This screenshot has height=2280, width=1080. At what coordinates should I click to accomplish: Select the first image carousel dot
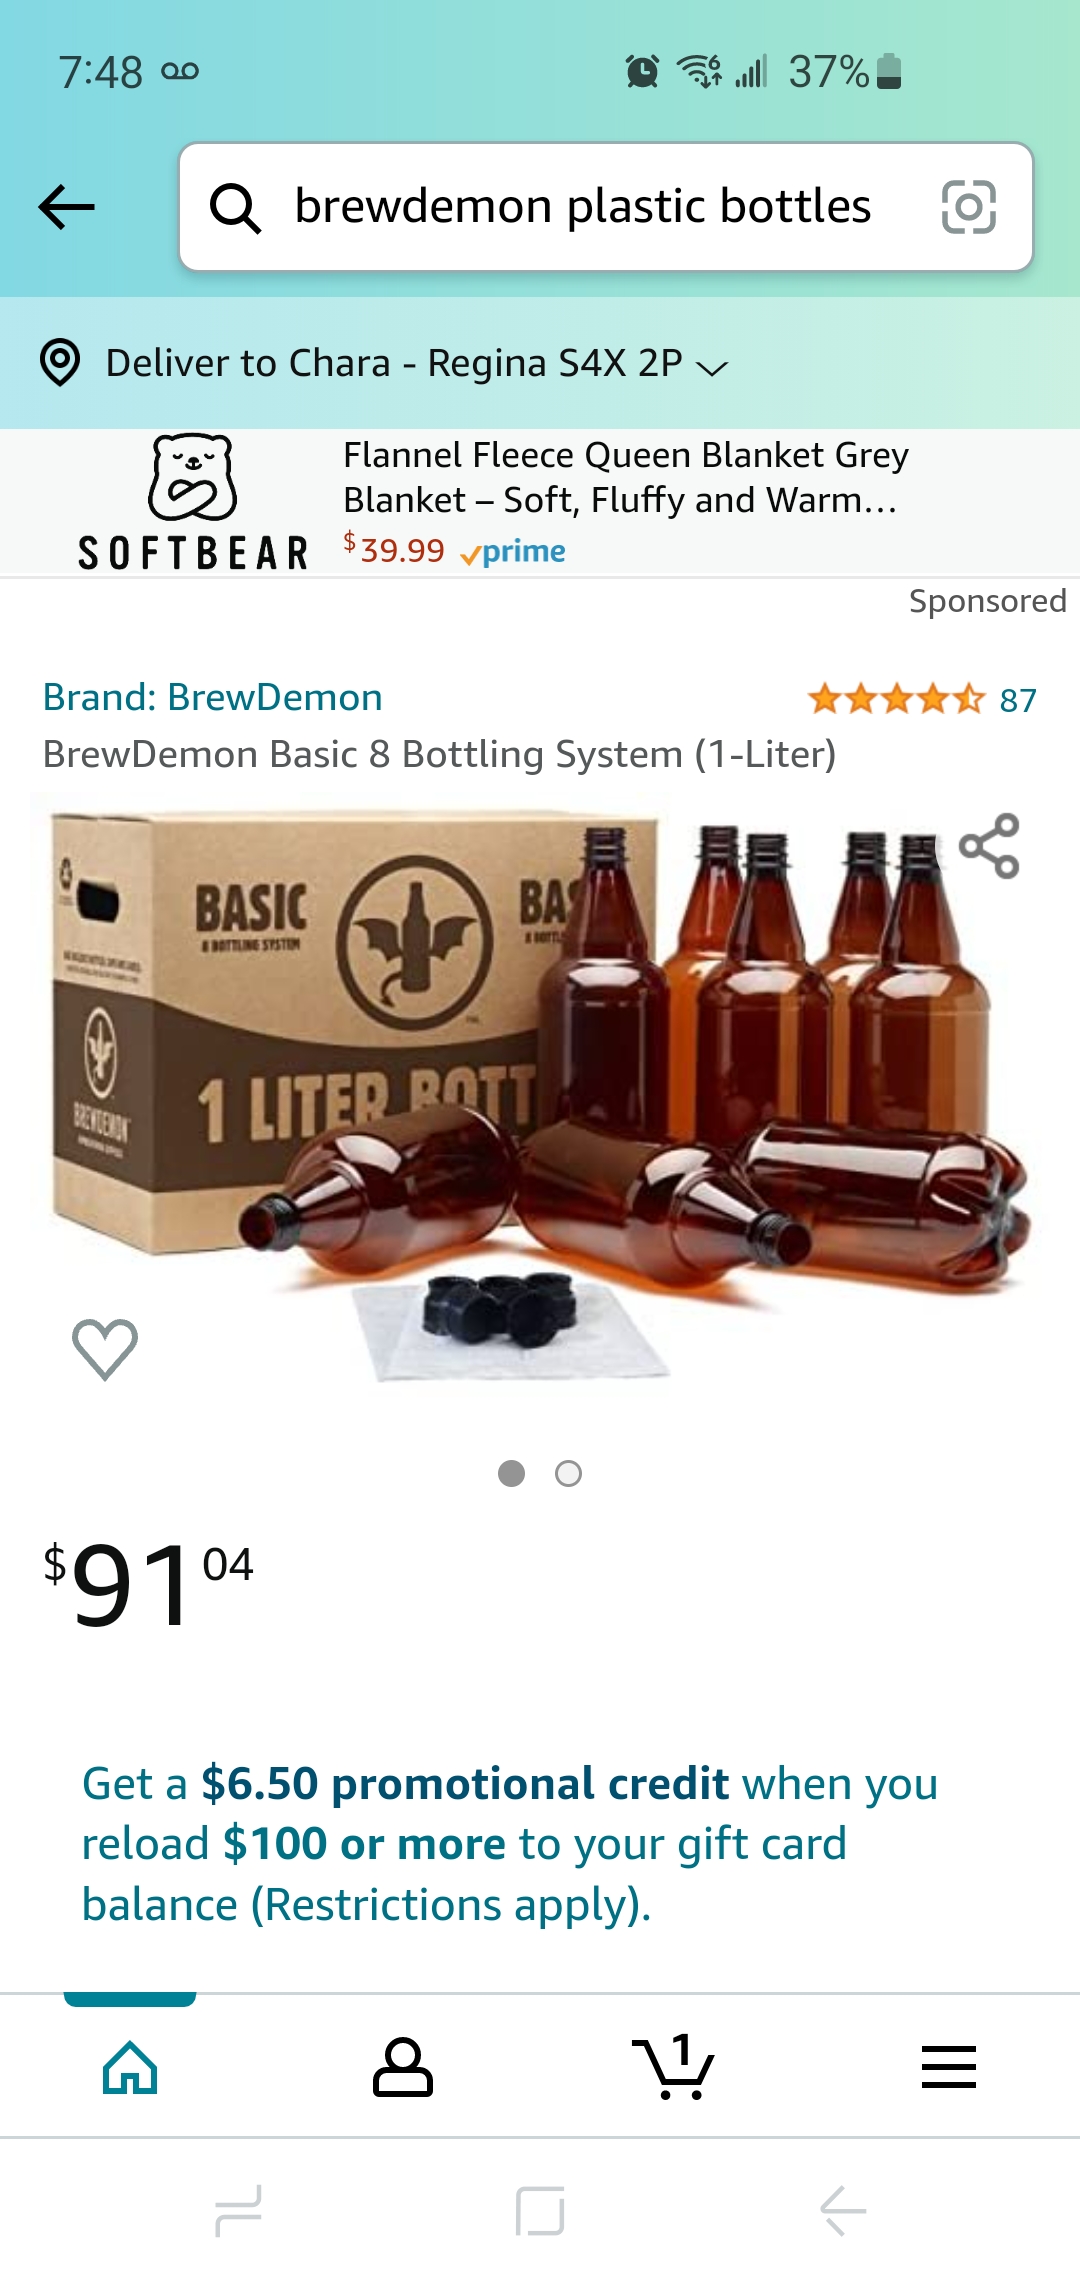coord(511,1473)
